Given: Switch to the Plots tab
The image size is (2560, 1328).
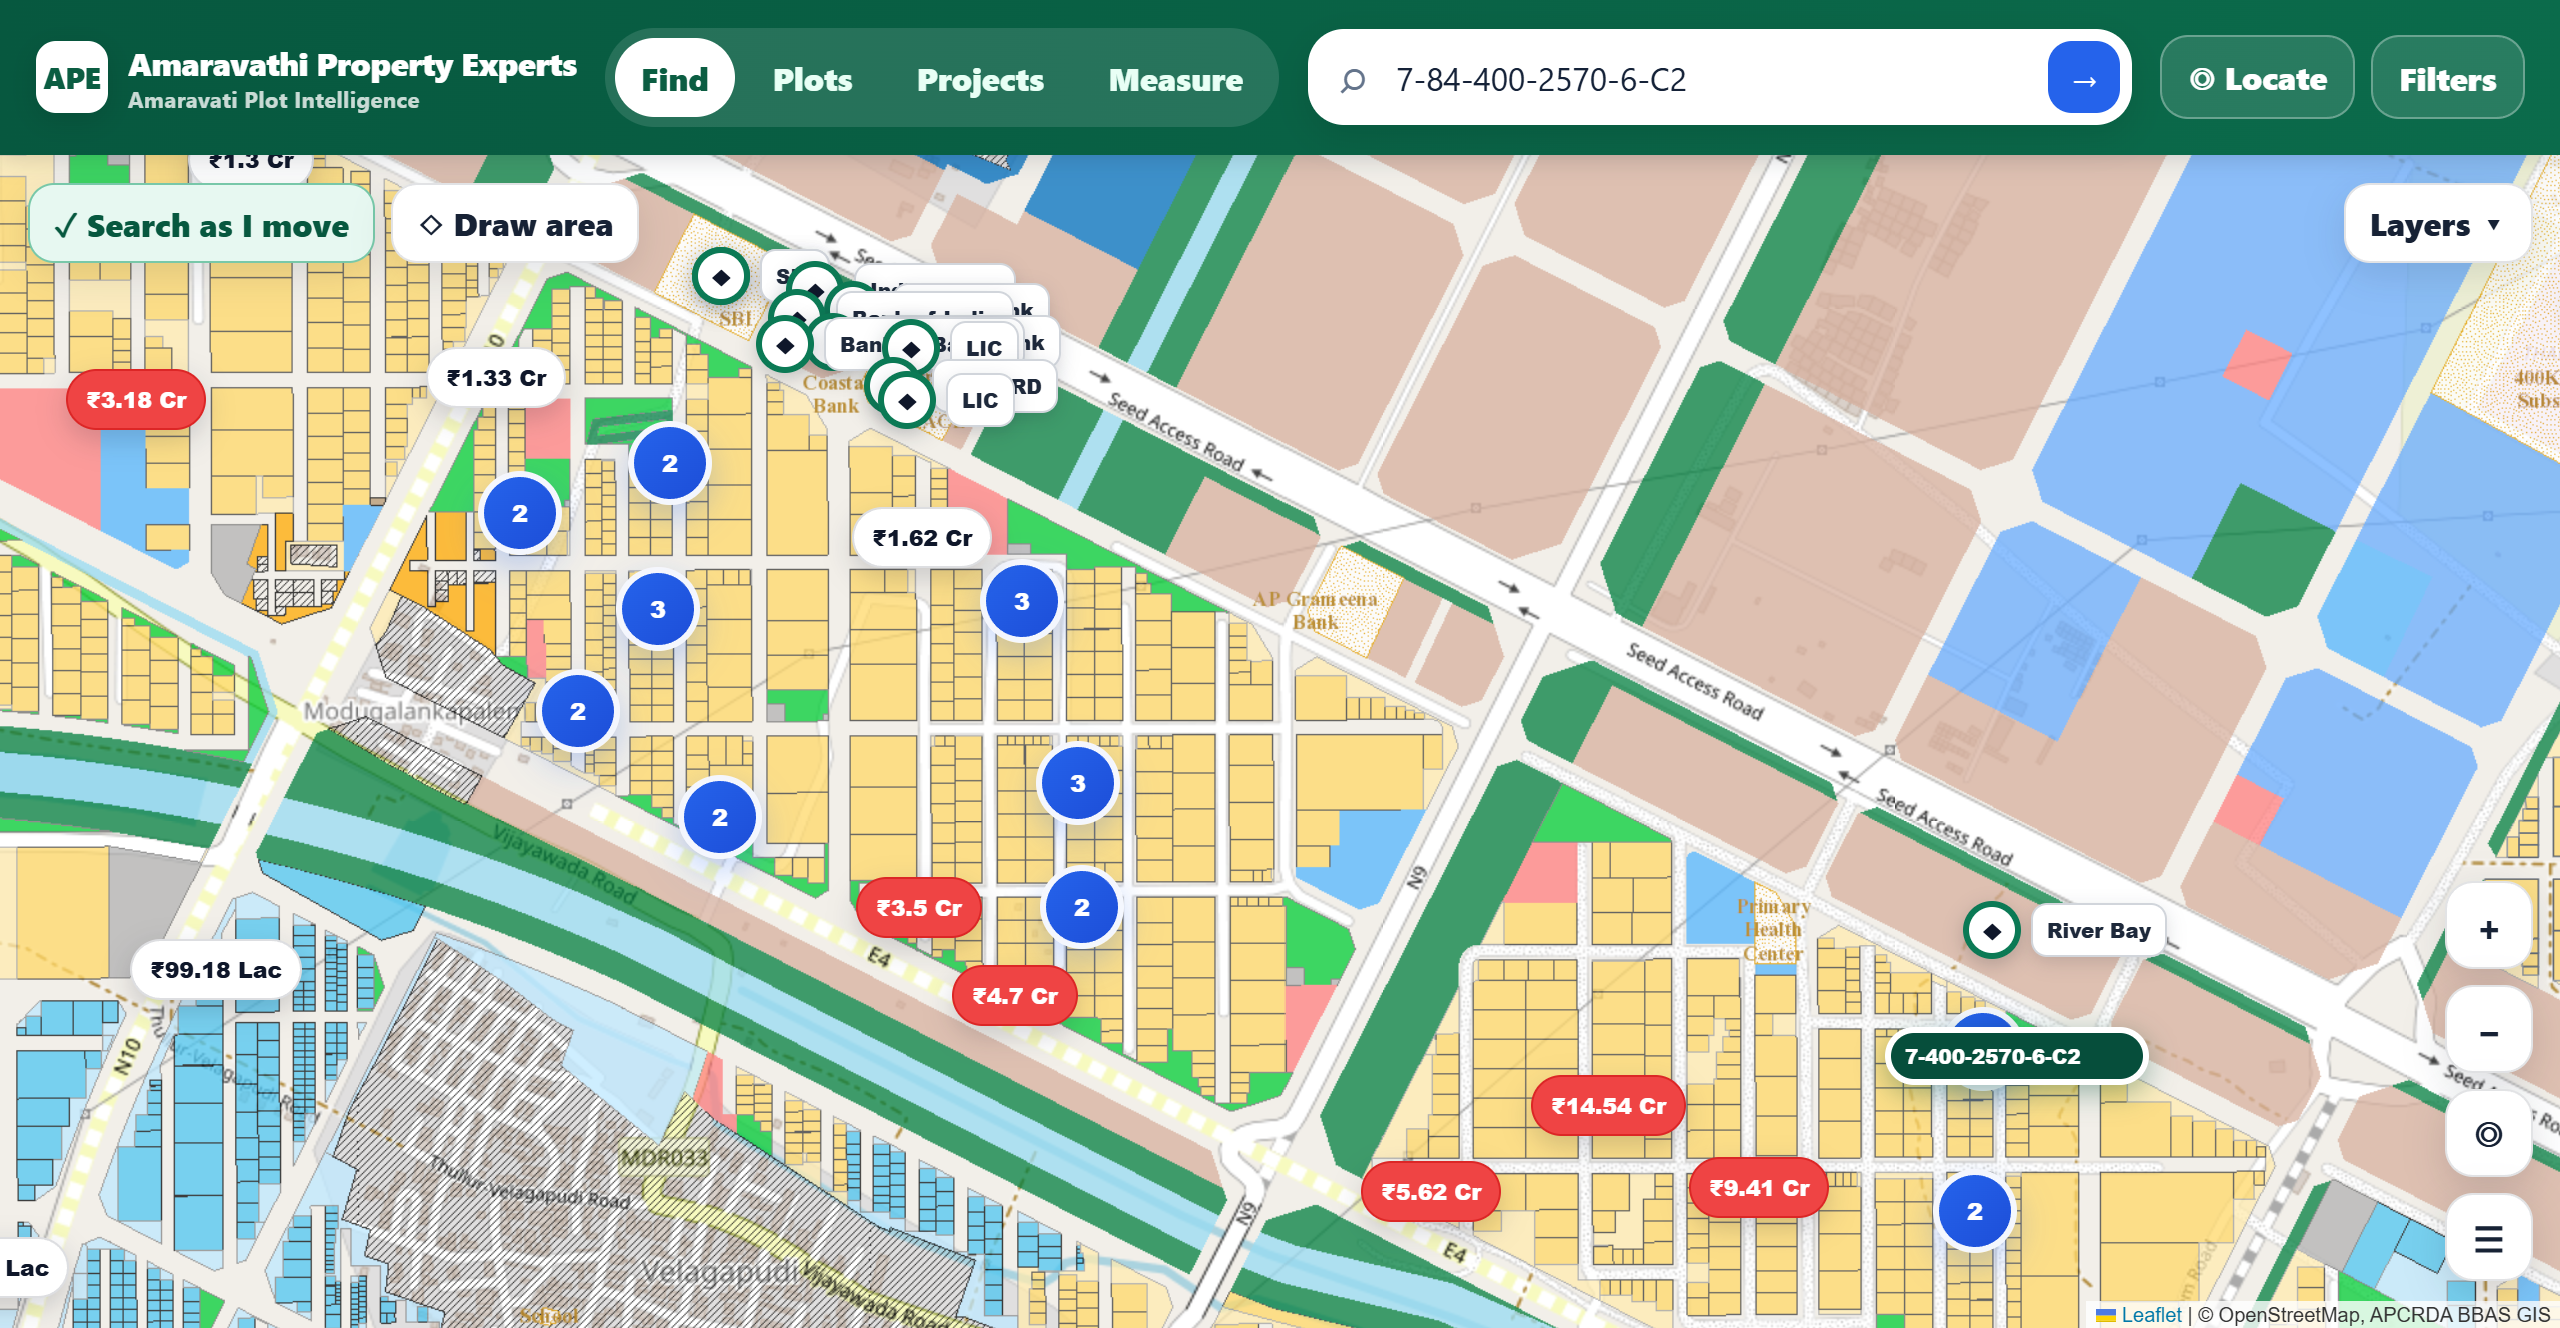Looking at the screenshot, I should pos(813,79).
